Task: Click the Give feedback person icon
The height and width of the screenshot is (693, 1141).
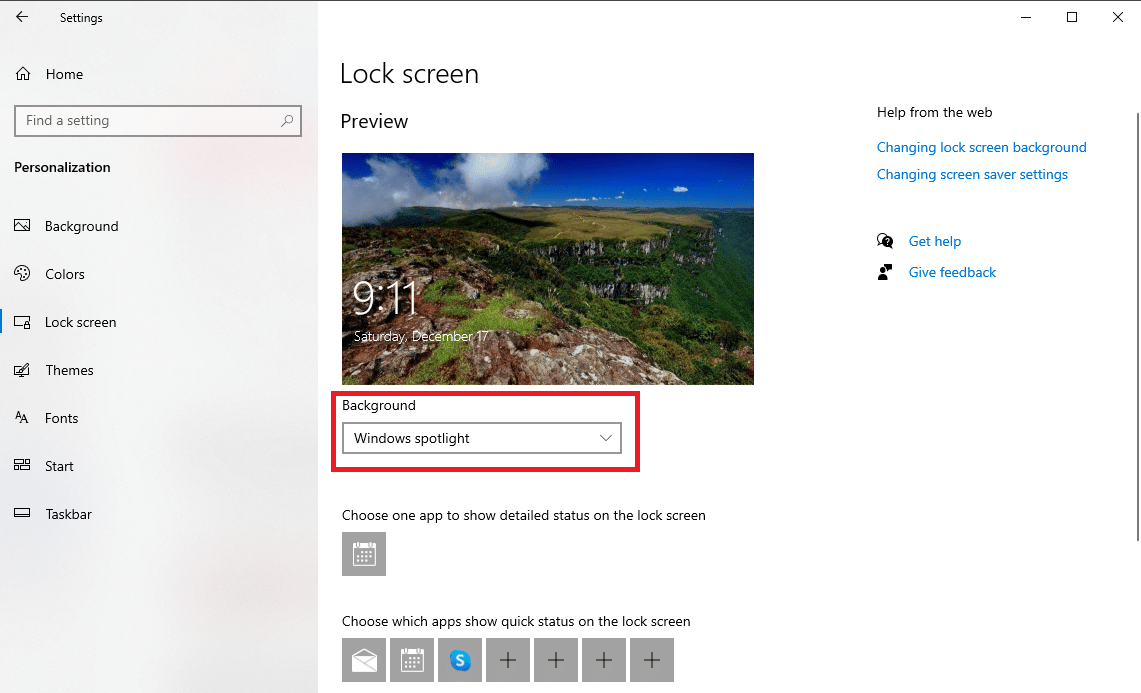Action: (x=885, y=272)
